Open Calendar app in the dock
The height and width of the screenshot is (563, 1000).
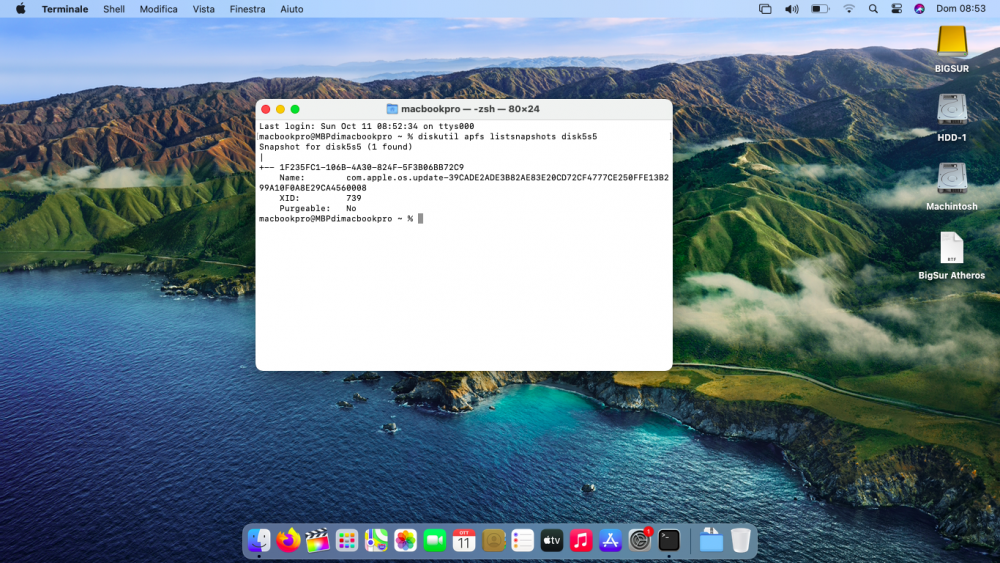pos(464,541)
